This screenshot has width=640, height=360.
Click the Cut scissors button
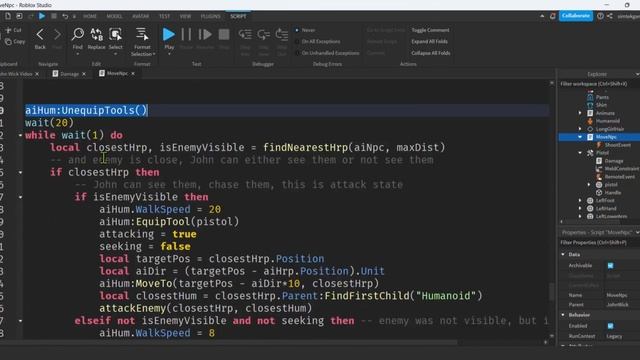[x=13, y=30]
